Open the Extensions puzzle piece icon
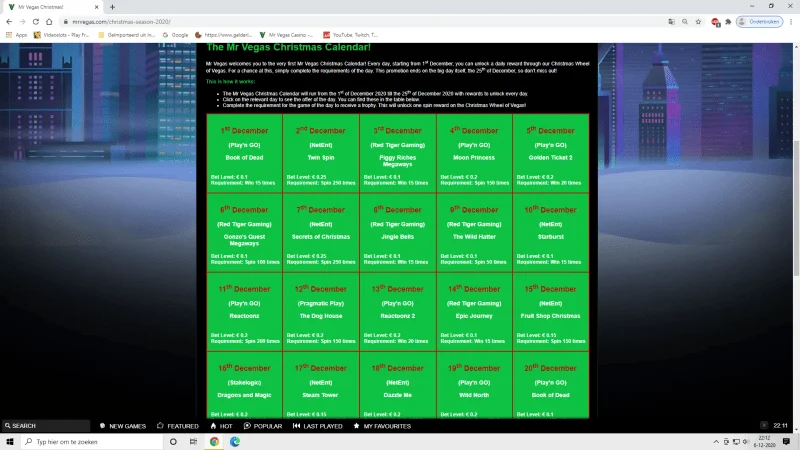Viewport: 800px width, 450px height. tap(728, 22)
